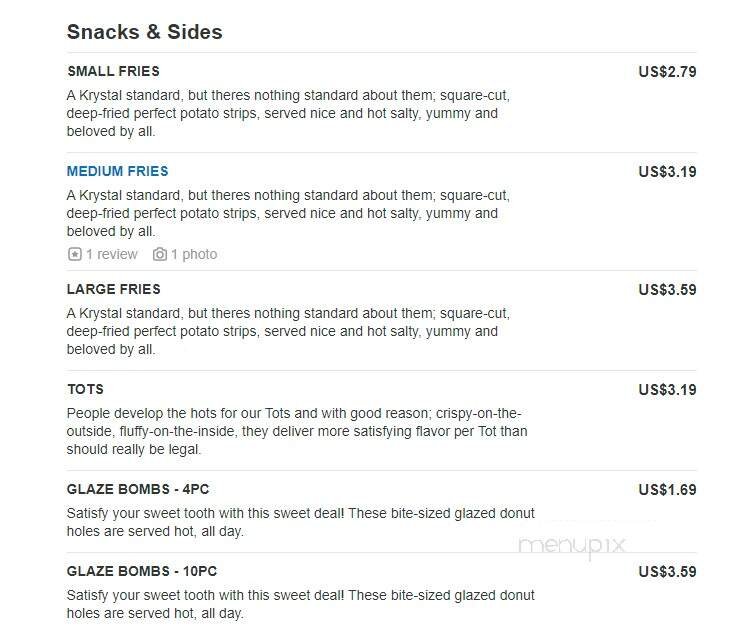This screenshot has width=751, height=628.
Task: Click the Medium Fries price label
Action: pyautogui.click(x=667, y=171)
